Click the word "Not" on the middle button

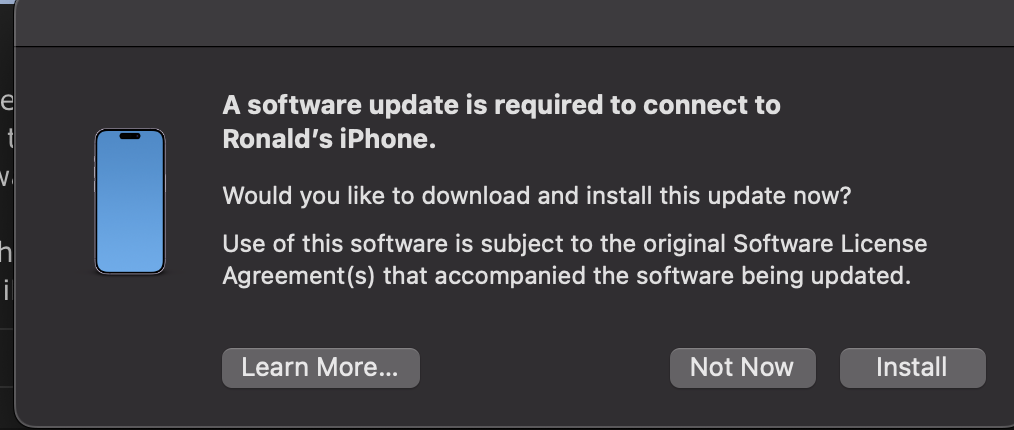pyautogui.click(x=712, y=367)
